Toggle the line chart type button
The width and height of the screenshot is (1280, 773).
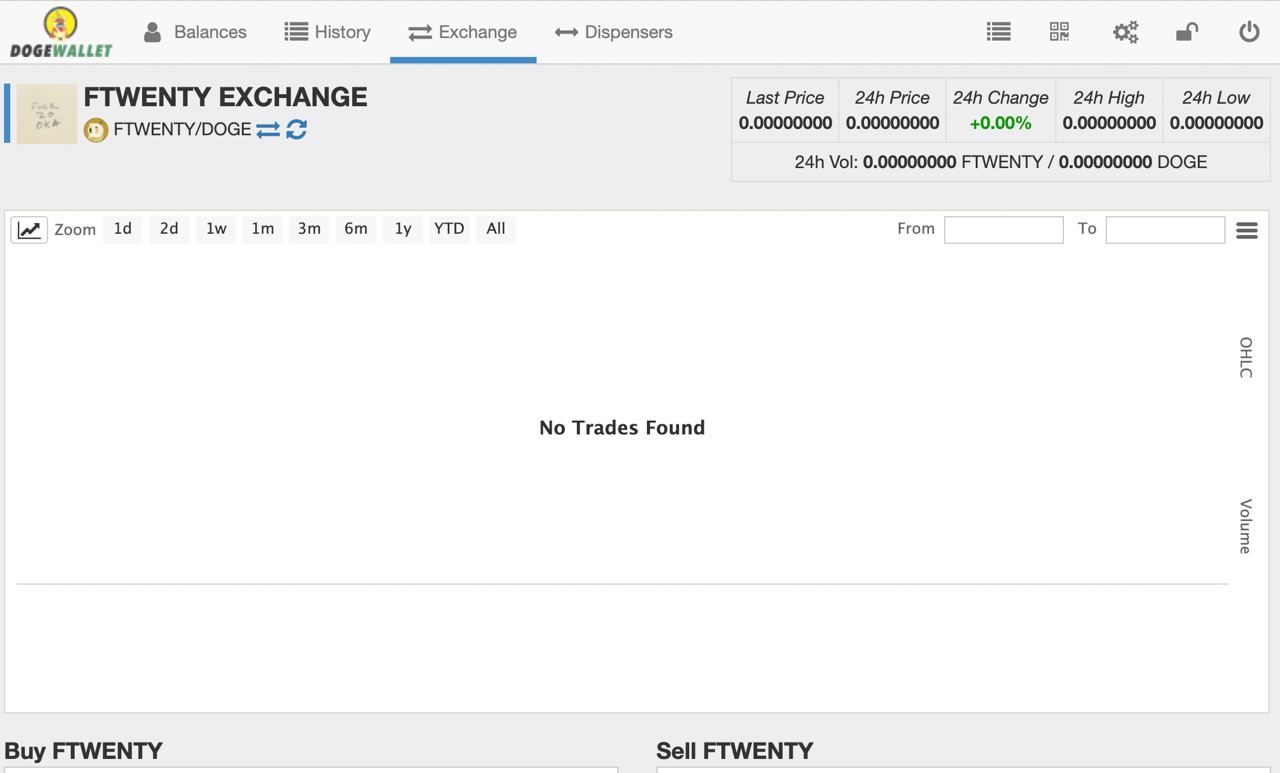[29, 230]
